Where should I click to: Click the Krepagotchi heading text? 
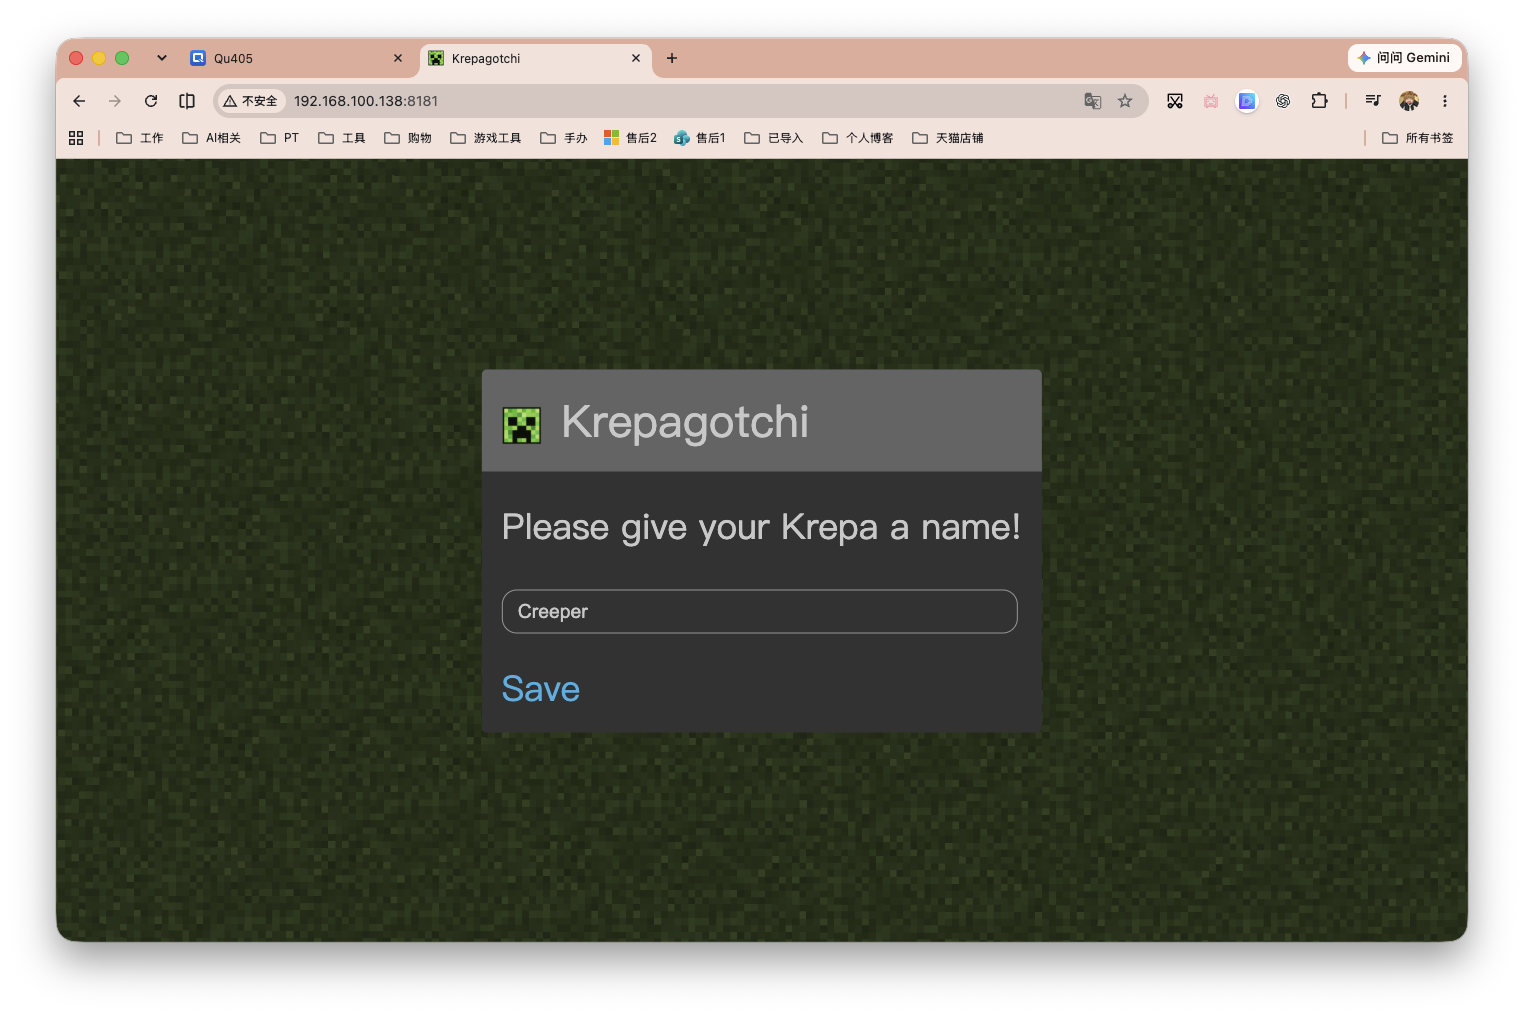pyautogui.click(x=685, y=422)
